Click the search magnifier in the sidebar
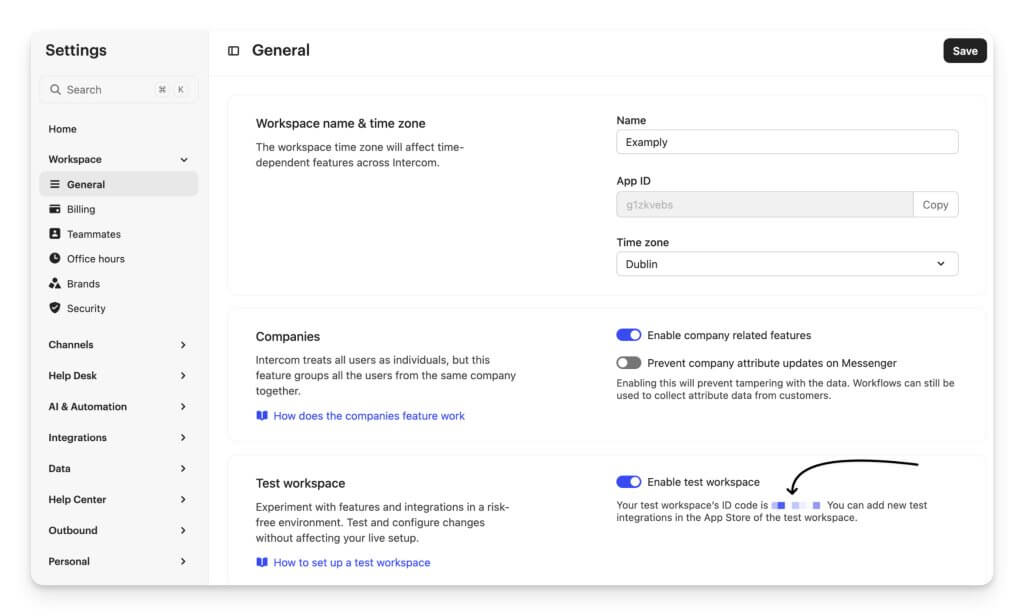1024x616 pixels. (56, 89)
